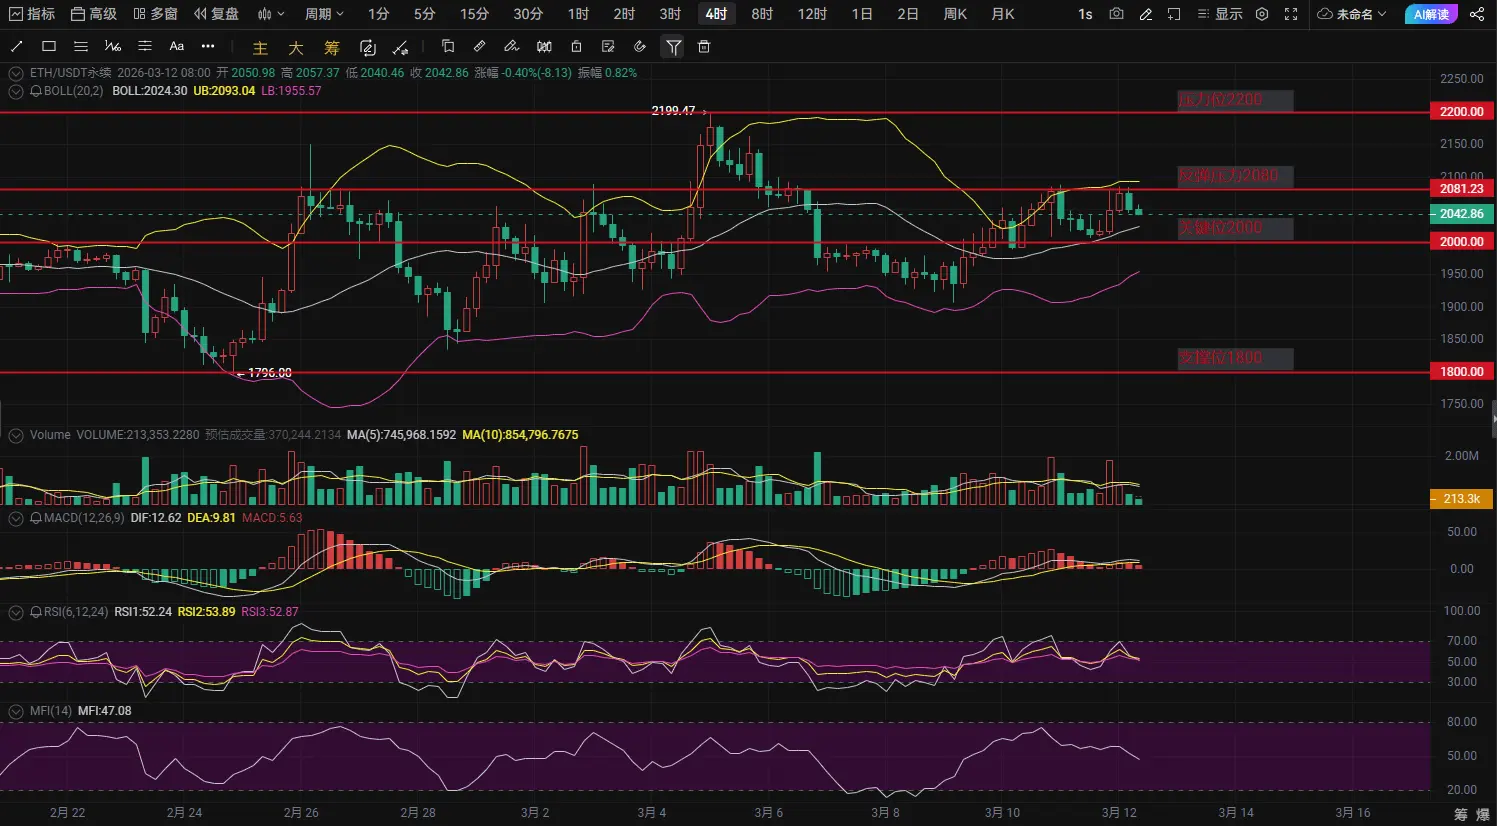
Task: Open the 周期 period dropdown
Action: (x=324, y=14)
